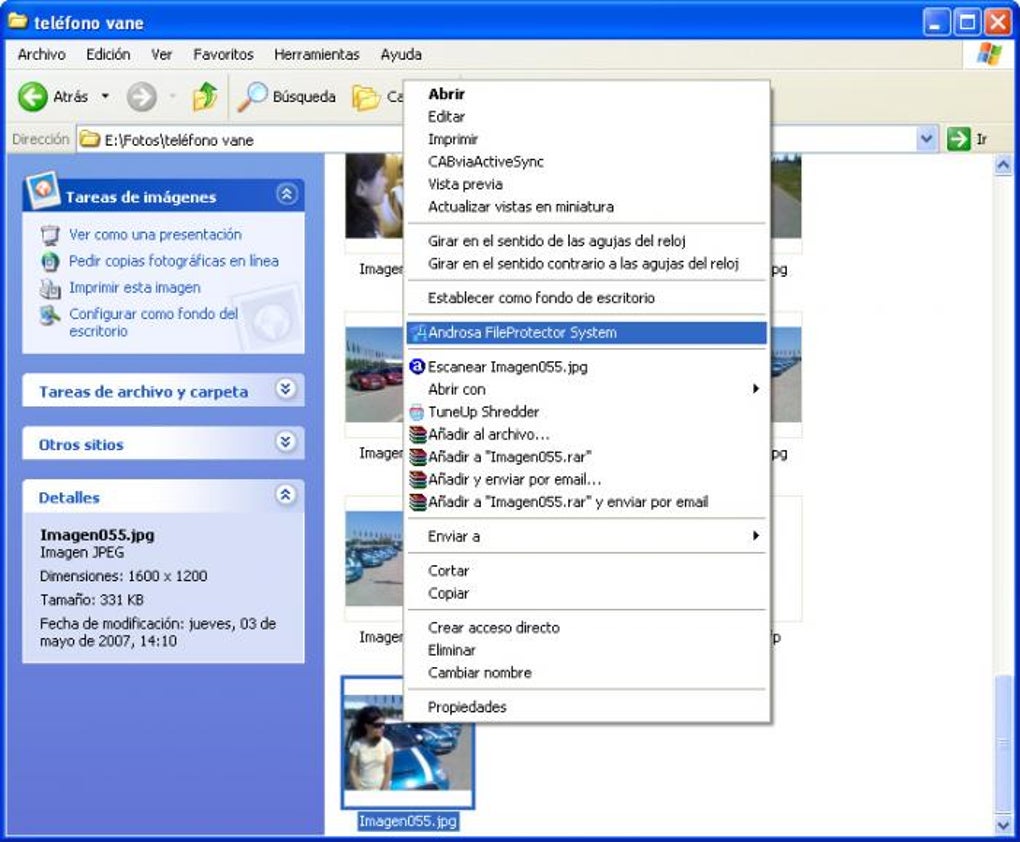Select Vista previa menu entry
This screenshot has width=1020, height=842.
click(586, 185)
